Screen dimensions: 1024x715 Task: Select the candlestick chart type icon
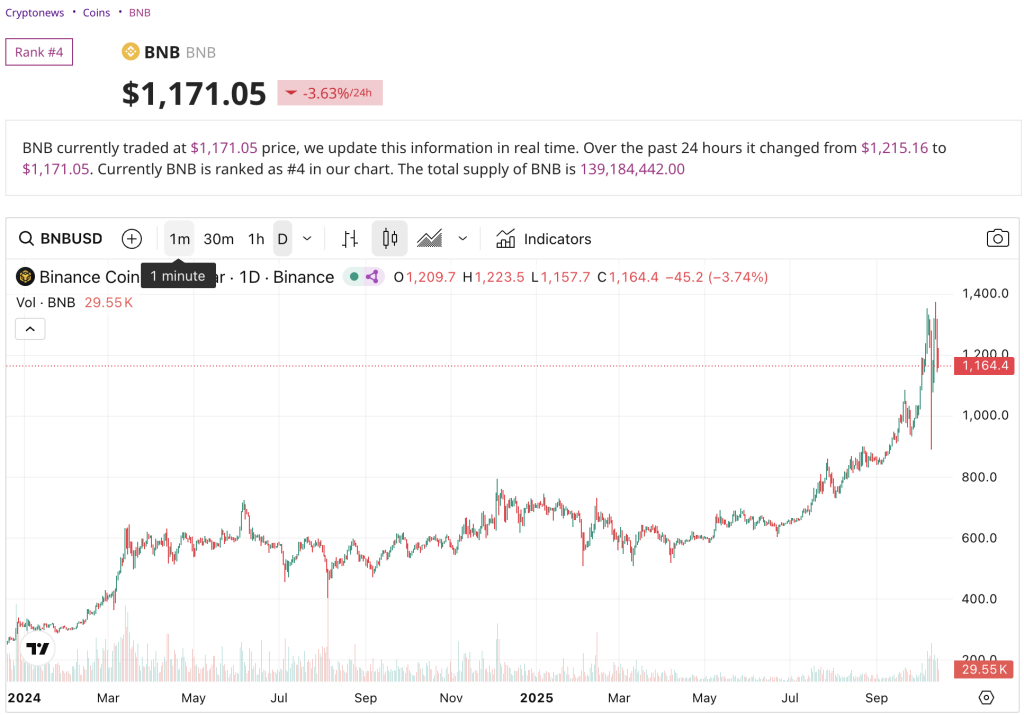click(389, 238)
